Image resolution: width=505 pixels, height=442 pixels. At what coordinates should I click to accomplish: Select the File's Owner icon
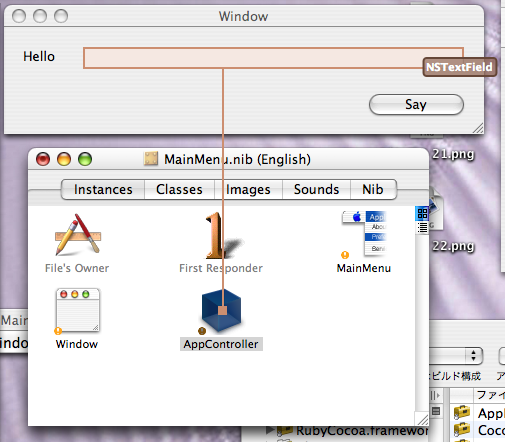[78, 234]
